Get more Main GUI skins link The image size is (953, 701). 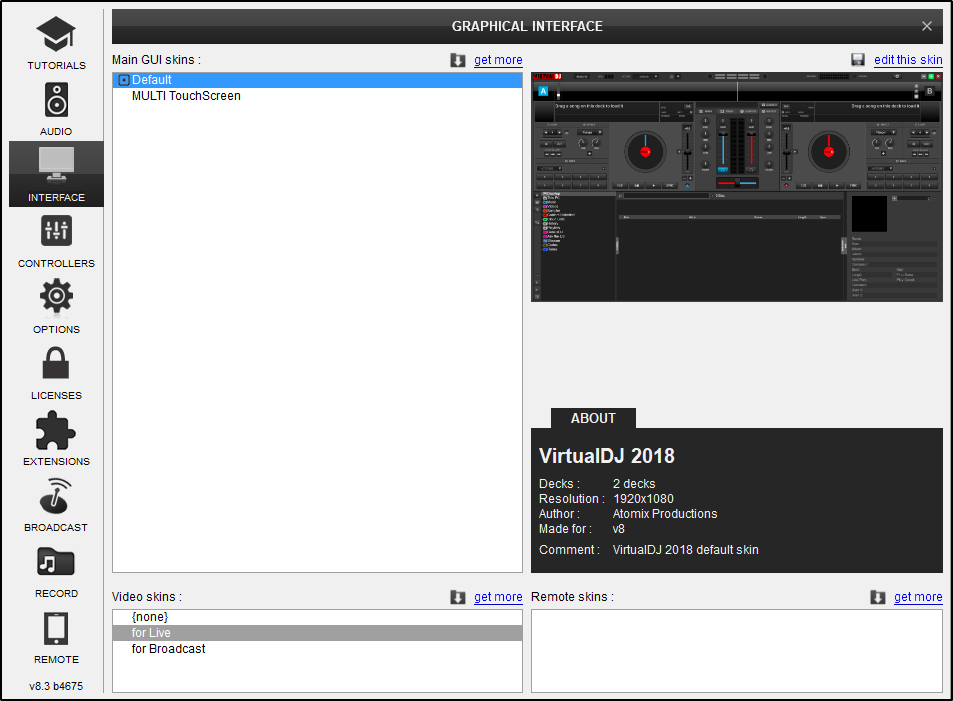click(x=498, y=60)
